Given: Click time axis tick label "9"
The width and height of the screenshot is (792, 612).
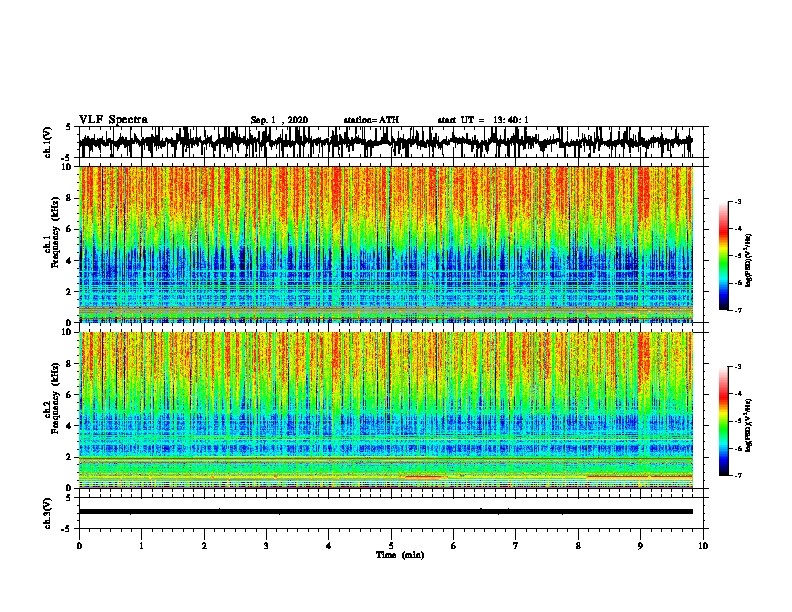Looking at the screenshot, I should point(640,546).
